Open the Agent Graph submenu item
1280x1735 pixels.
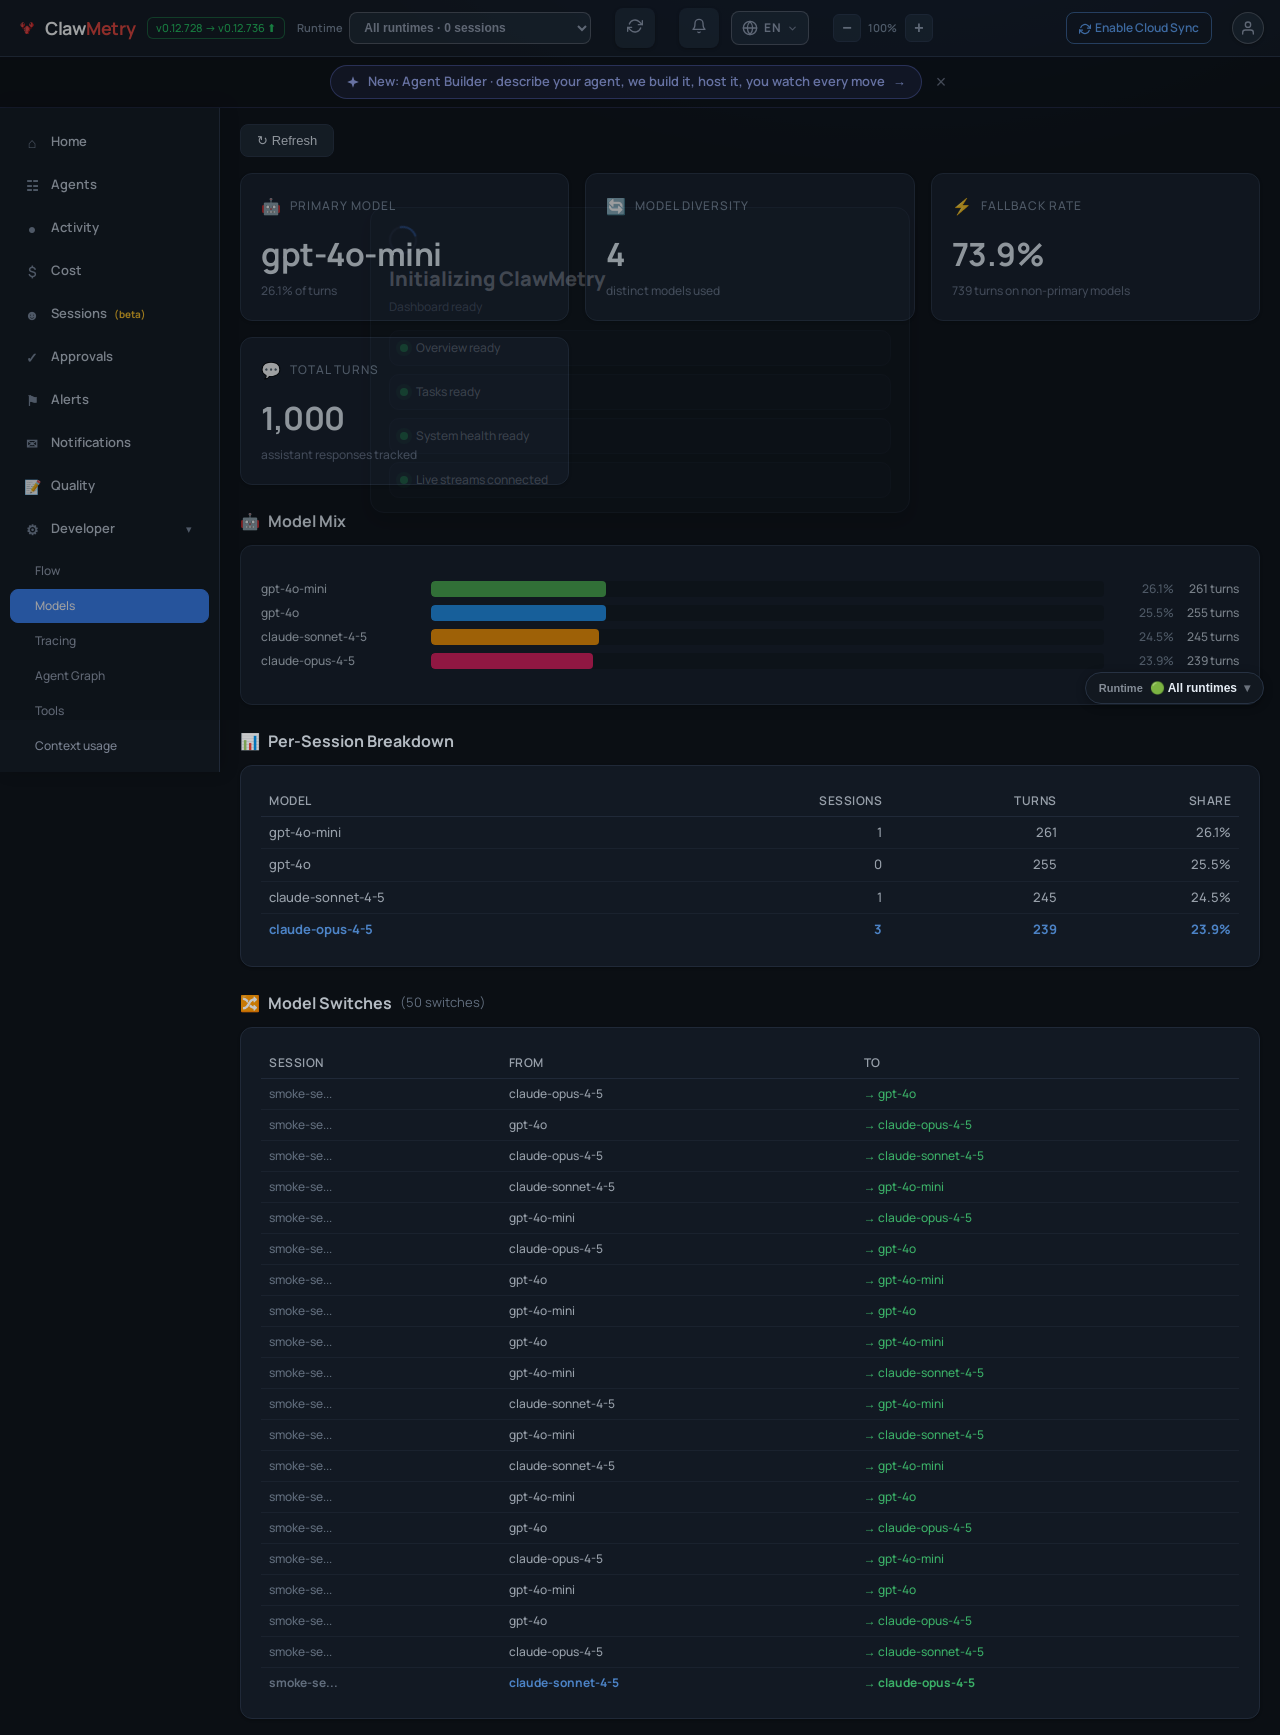(109, 676)
